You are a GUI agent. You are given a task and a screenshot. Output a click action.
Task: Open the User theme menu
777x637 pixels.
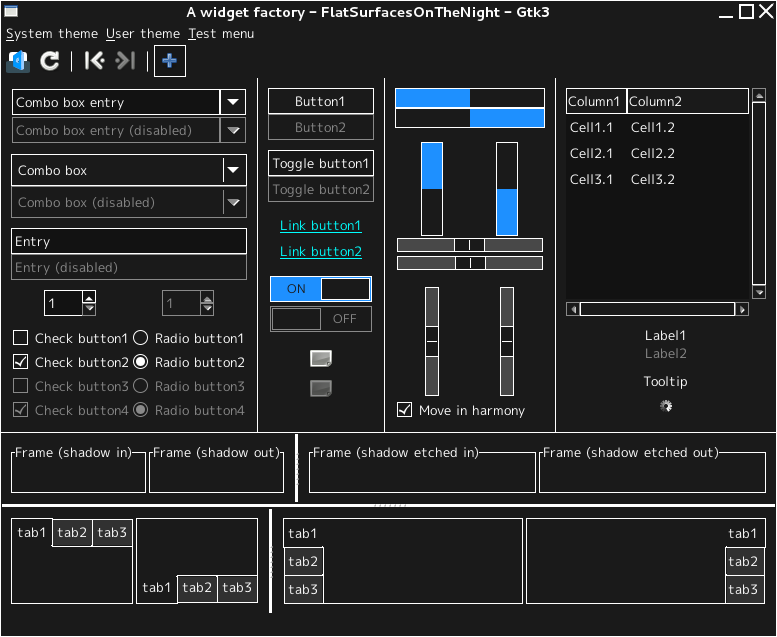[143, 34]
